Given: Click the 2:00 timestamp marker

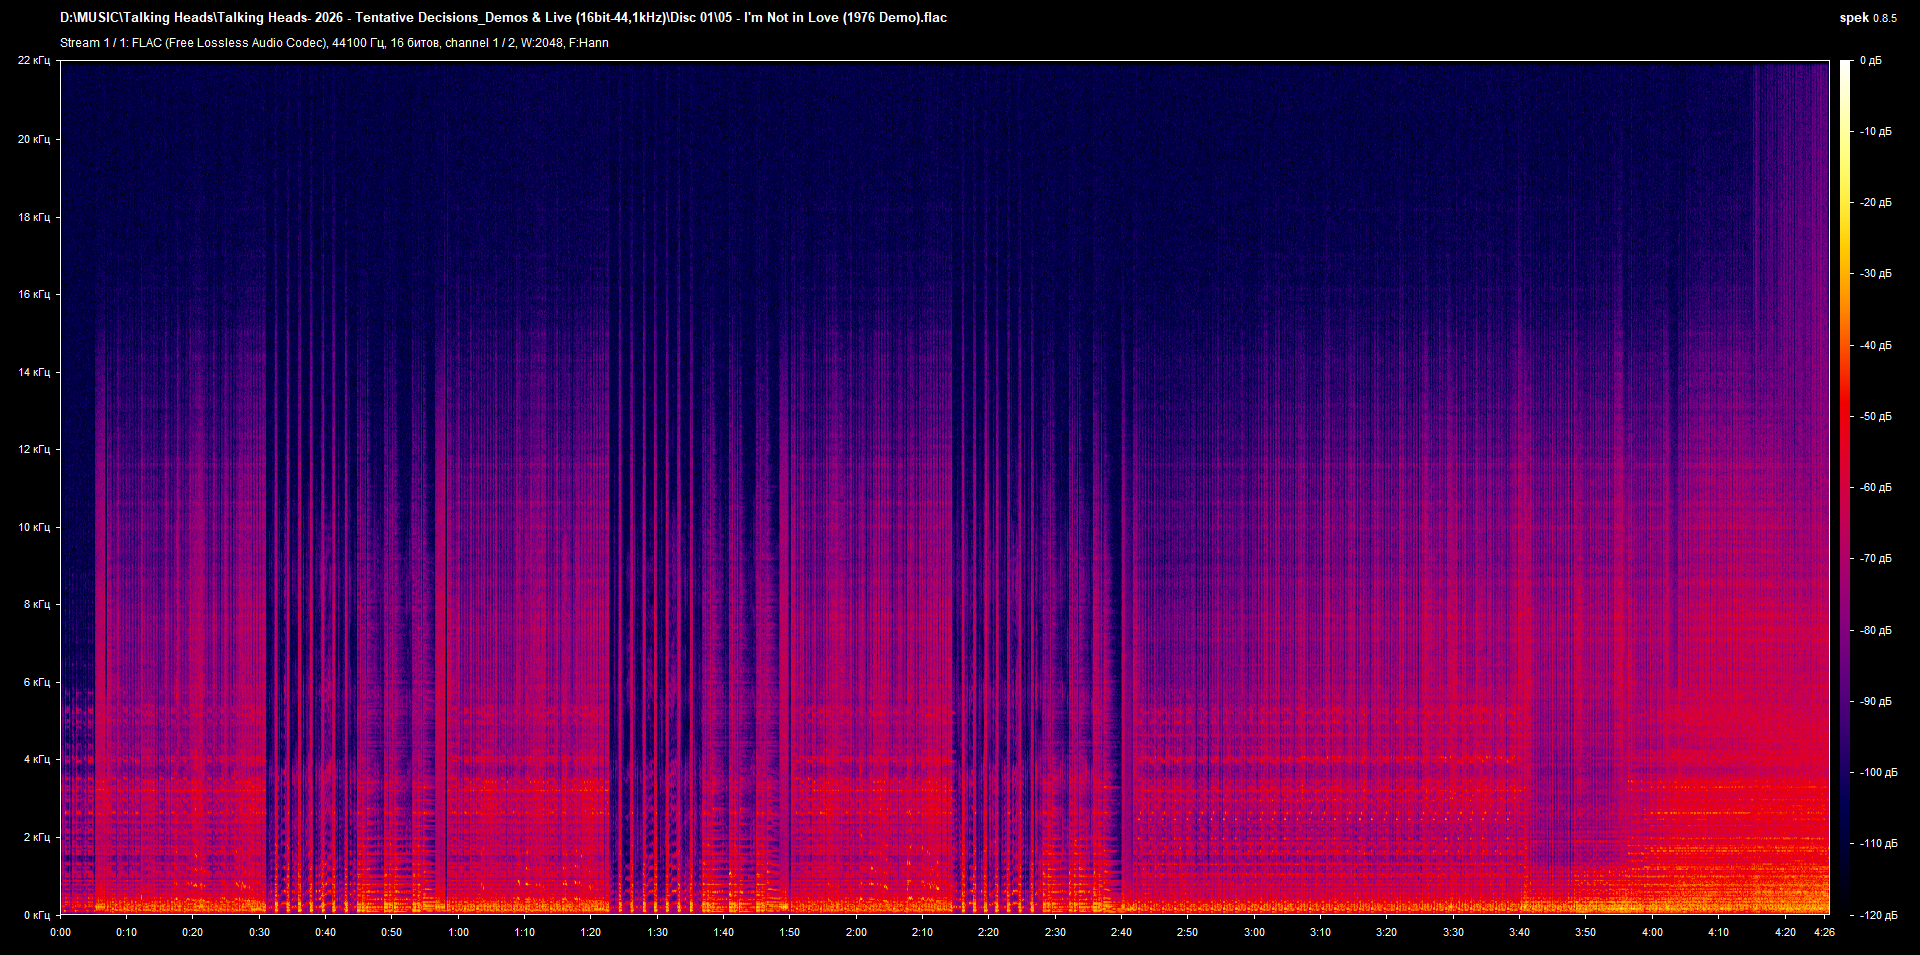Looking at the screenshot, I should click(857, 931).
